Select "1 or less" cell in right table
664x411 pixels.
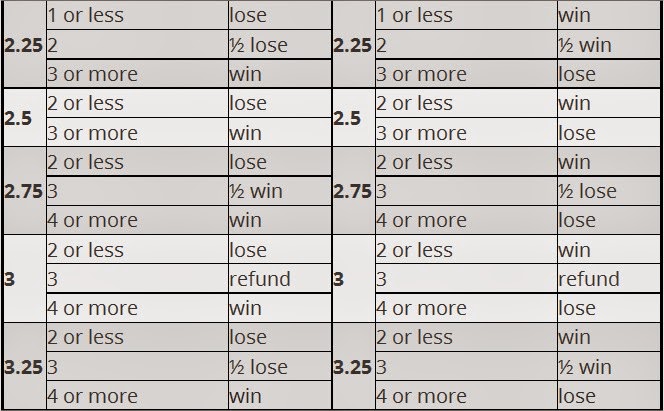point(414,16)
